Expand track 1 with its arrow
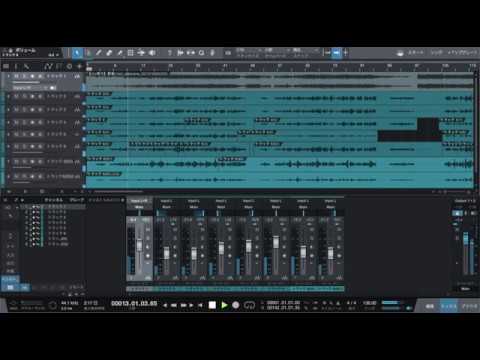The width and height of the screenshot is (480, 360). click(x=8, y=76)
